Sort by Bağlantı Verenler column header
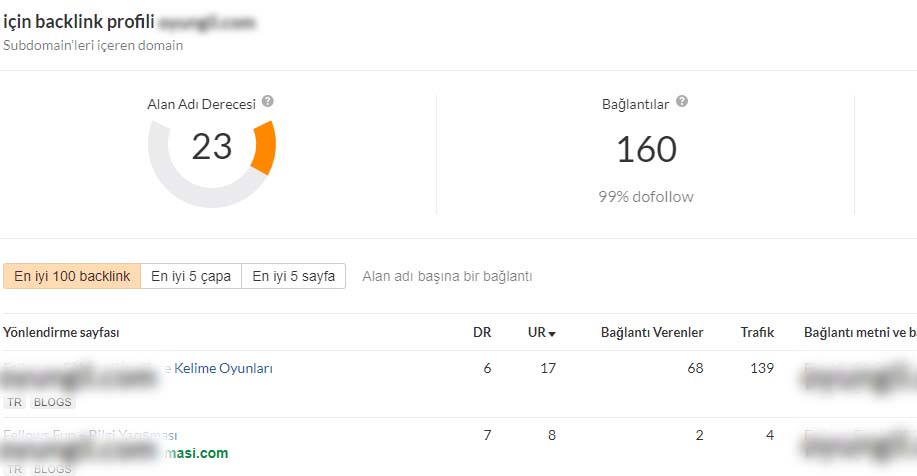Image resolution: width=917 pixels, height=476 pixels. 652,332
